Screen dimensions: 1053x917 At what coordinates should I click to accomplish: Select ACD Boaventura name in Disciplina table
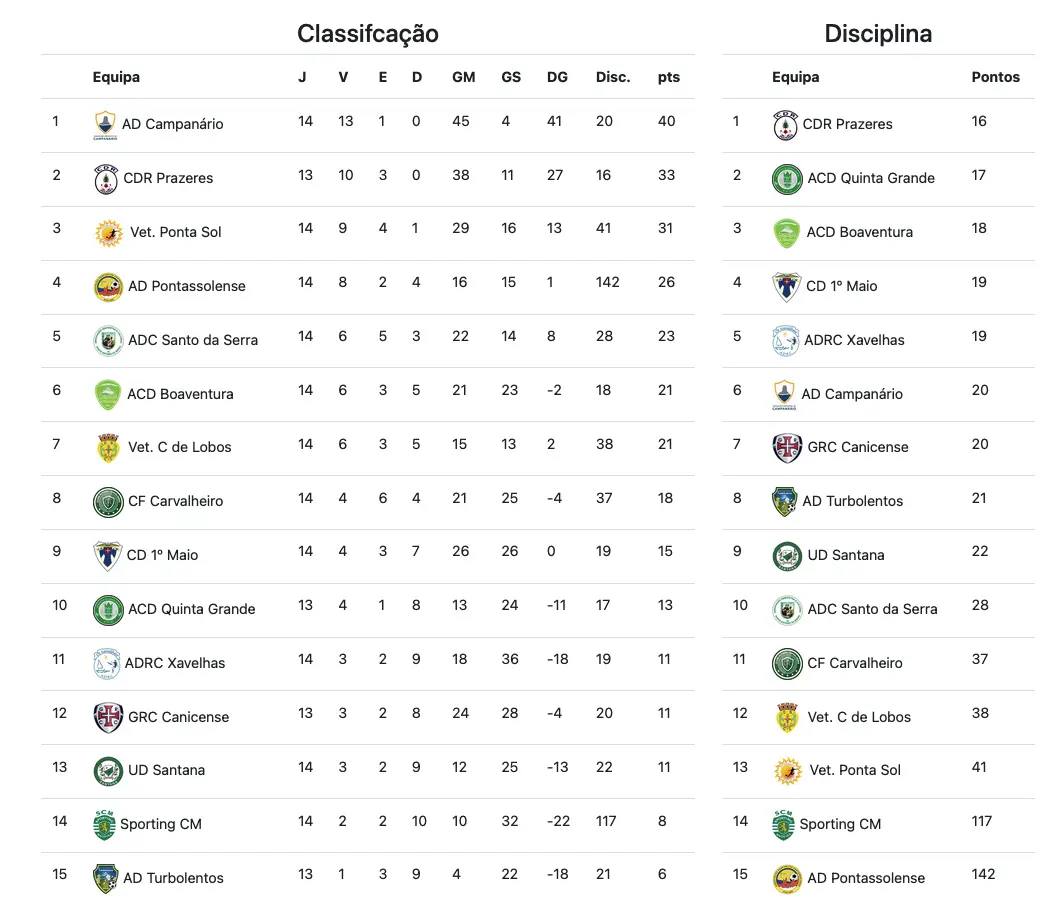point(860,232)
